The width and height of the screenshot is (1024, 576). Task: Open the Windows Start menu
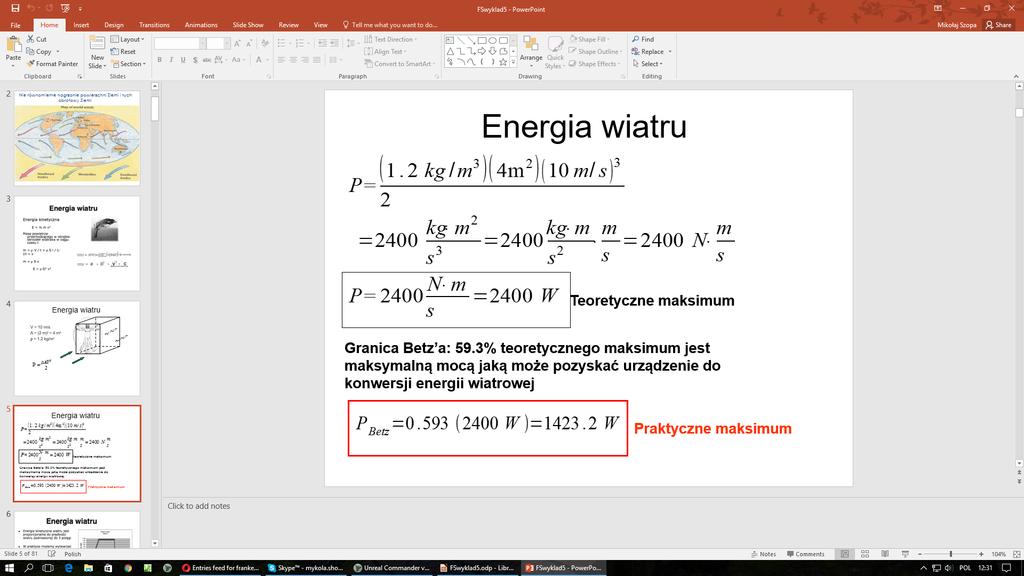[9, 568]
